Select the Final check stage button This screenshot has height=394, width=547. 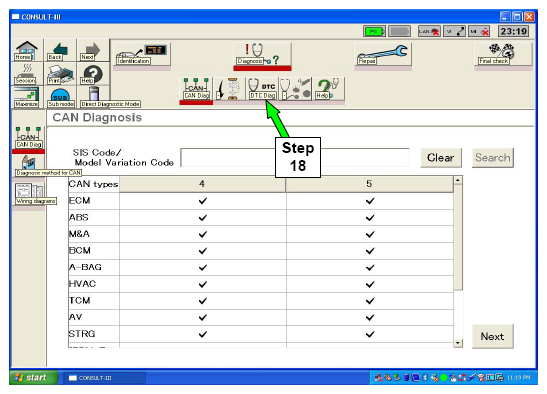(x=503, y=54)
